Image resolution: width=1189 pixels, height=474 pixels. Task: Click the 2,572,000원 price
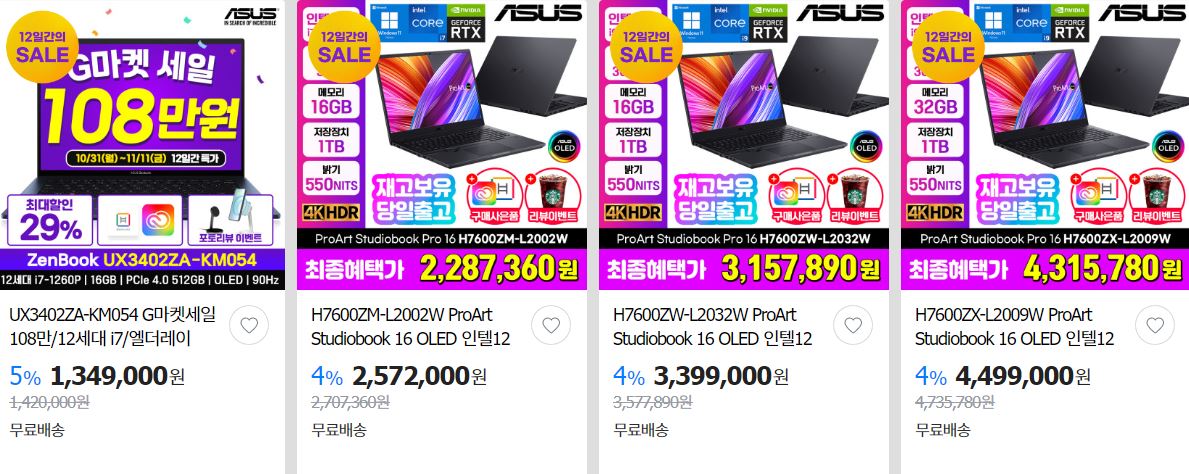419,375
